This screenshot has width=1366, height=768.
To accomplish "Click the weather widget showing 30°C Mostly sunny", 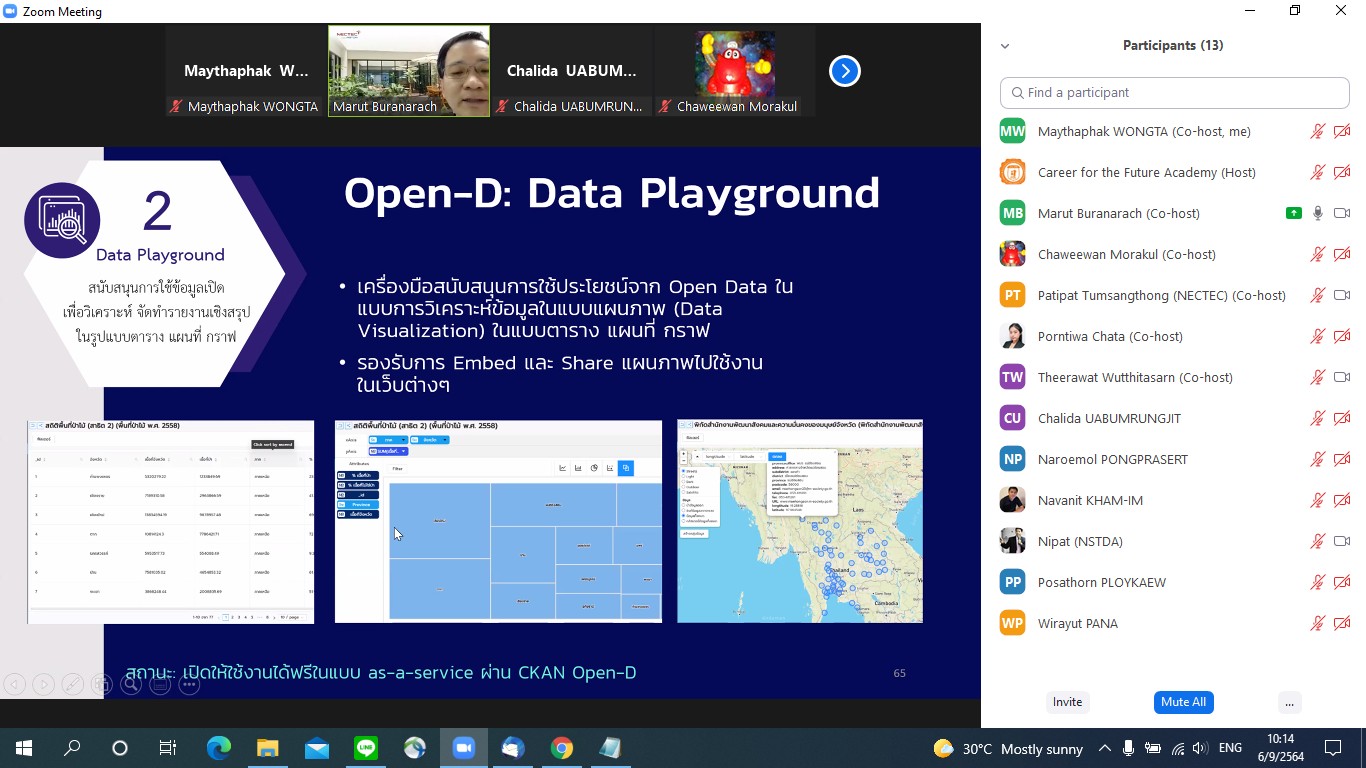I will [1008, 748].
